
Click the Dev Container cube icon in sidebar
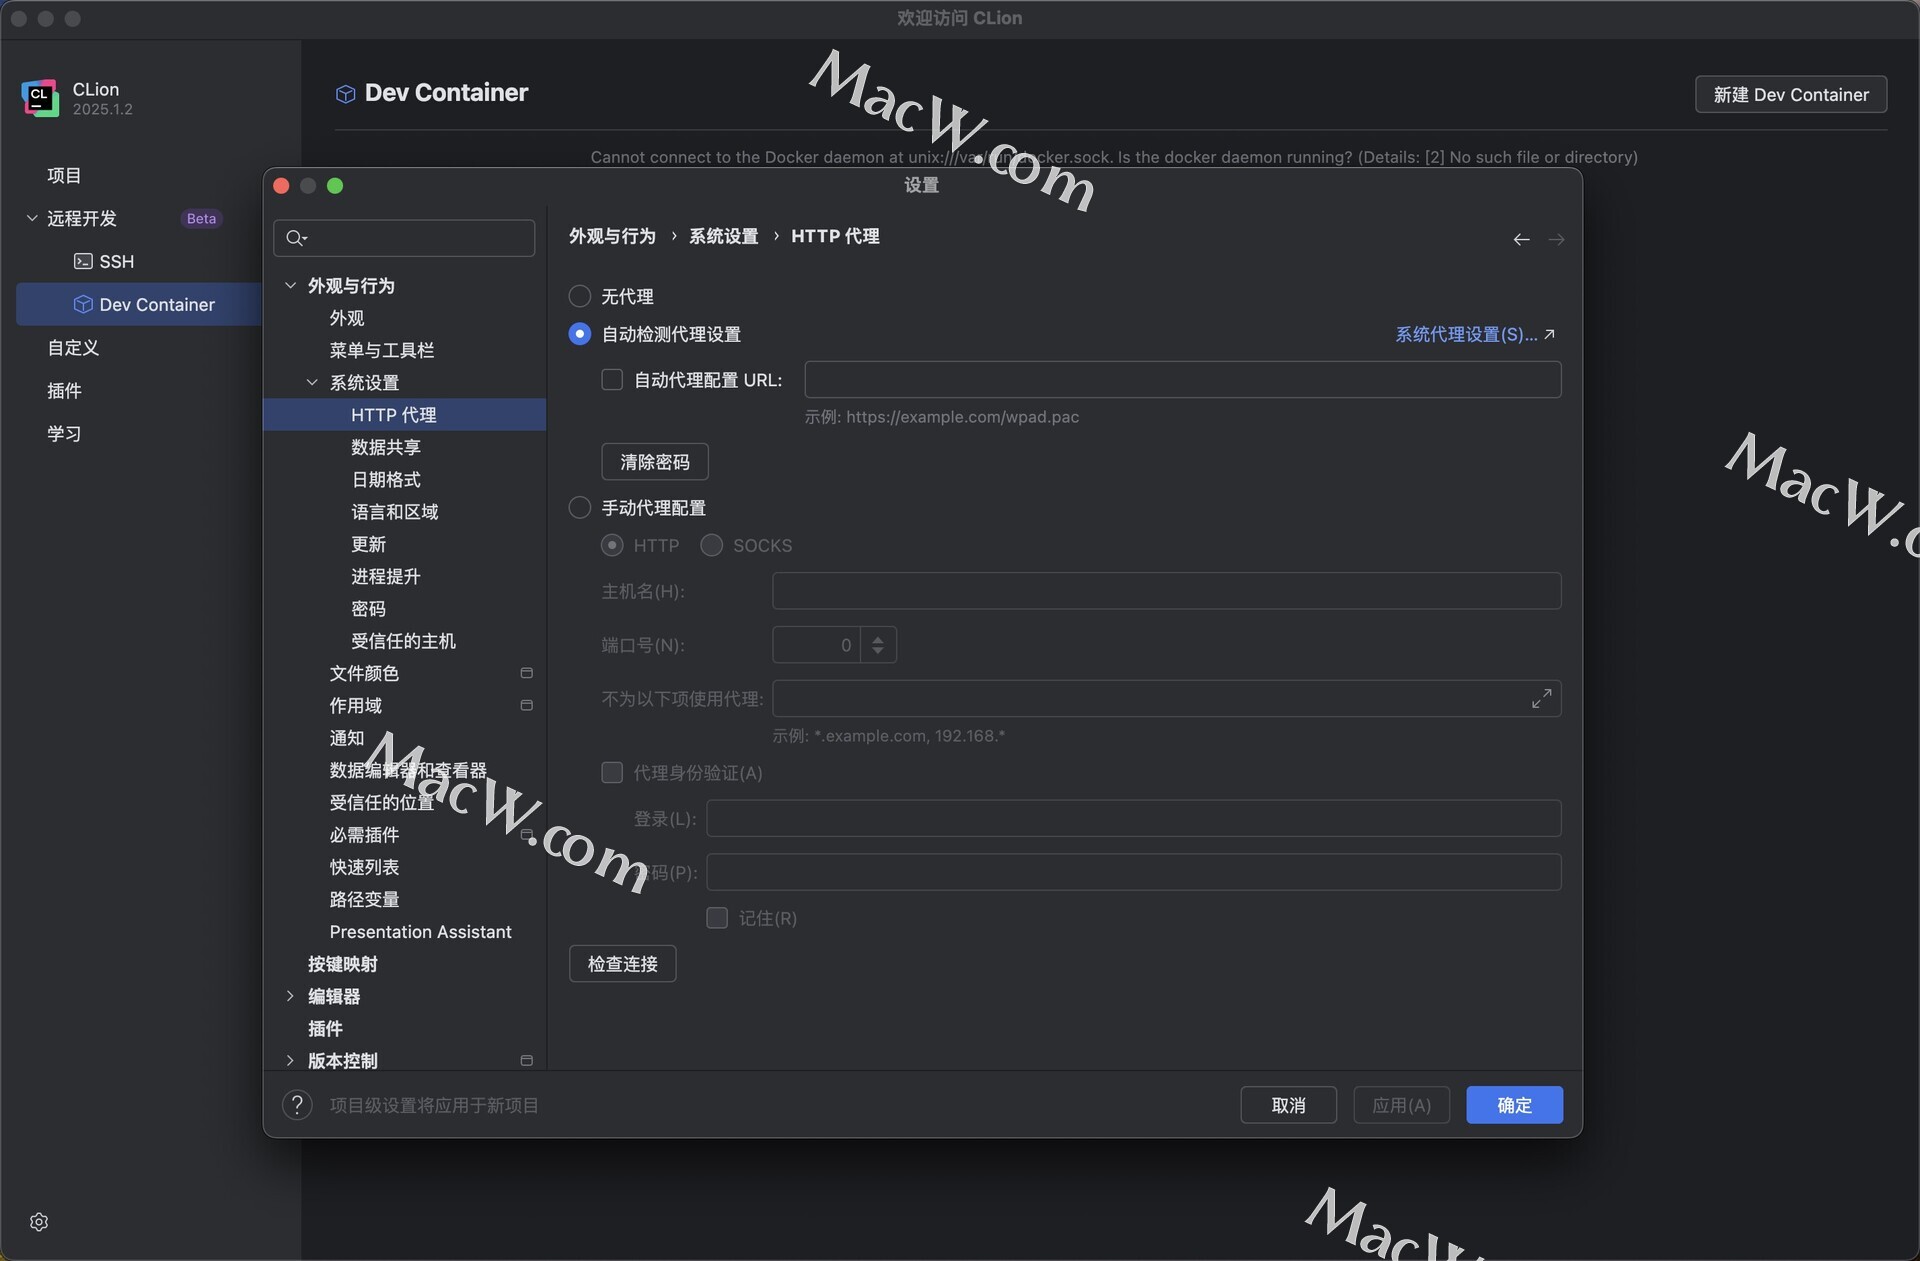tap(83, 304)
